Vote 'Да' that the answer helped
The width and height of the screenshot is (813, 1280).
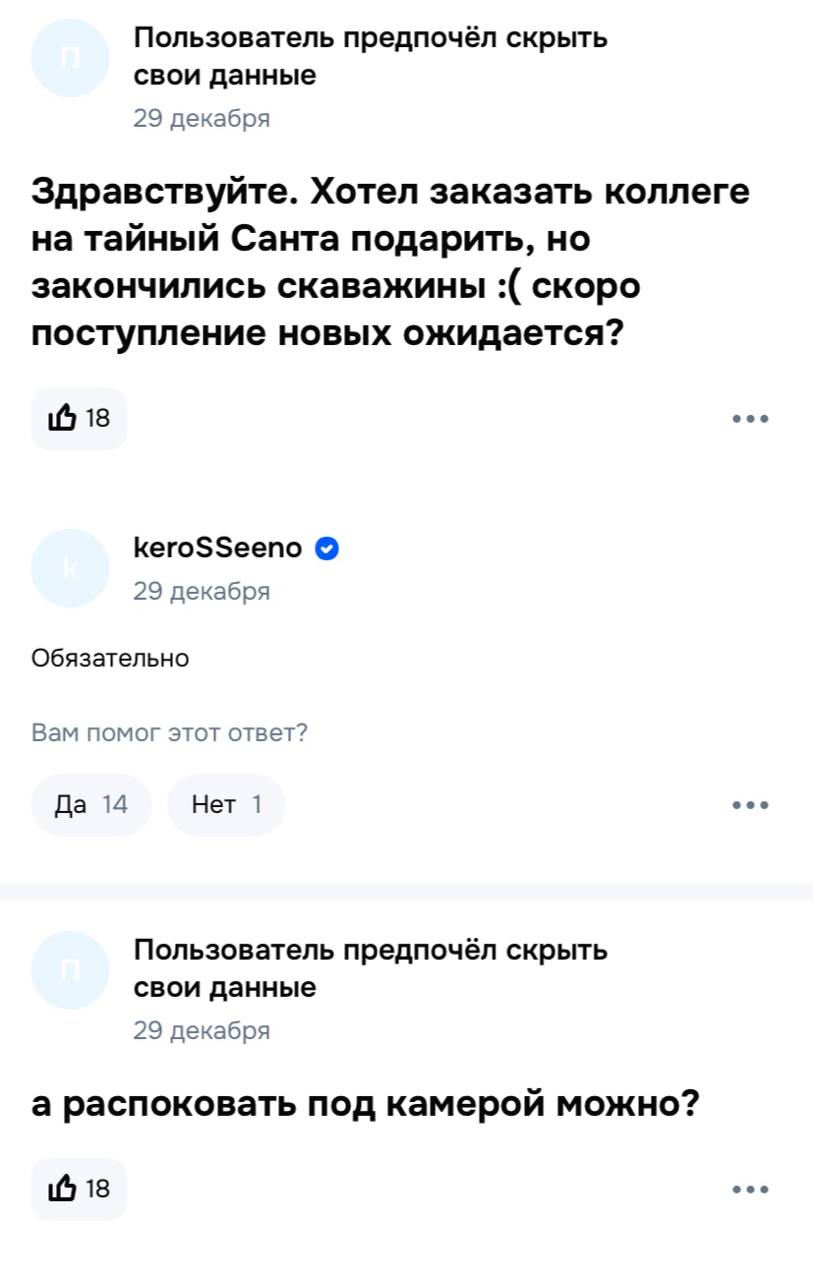click(x=91, y=804)
